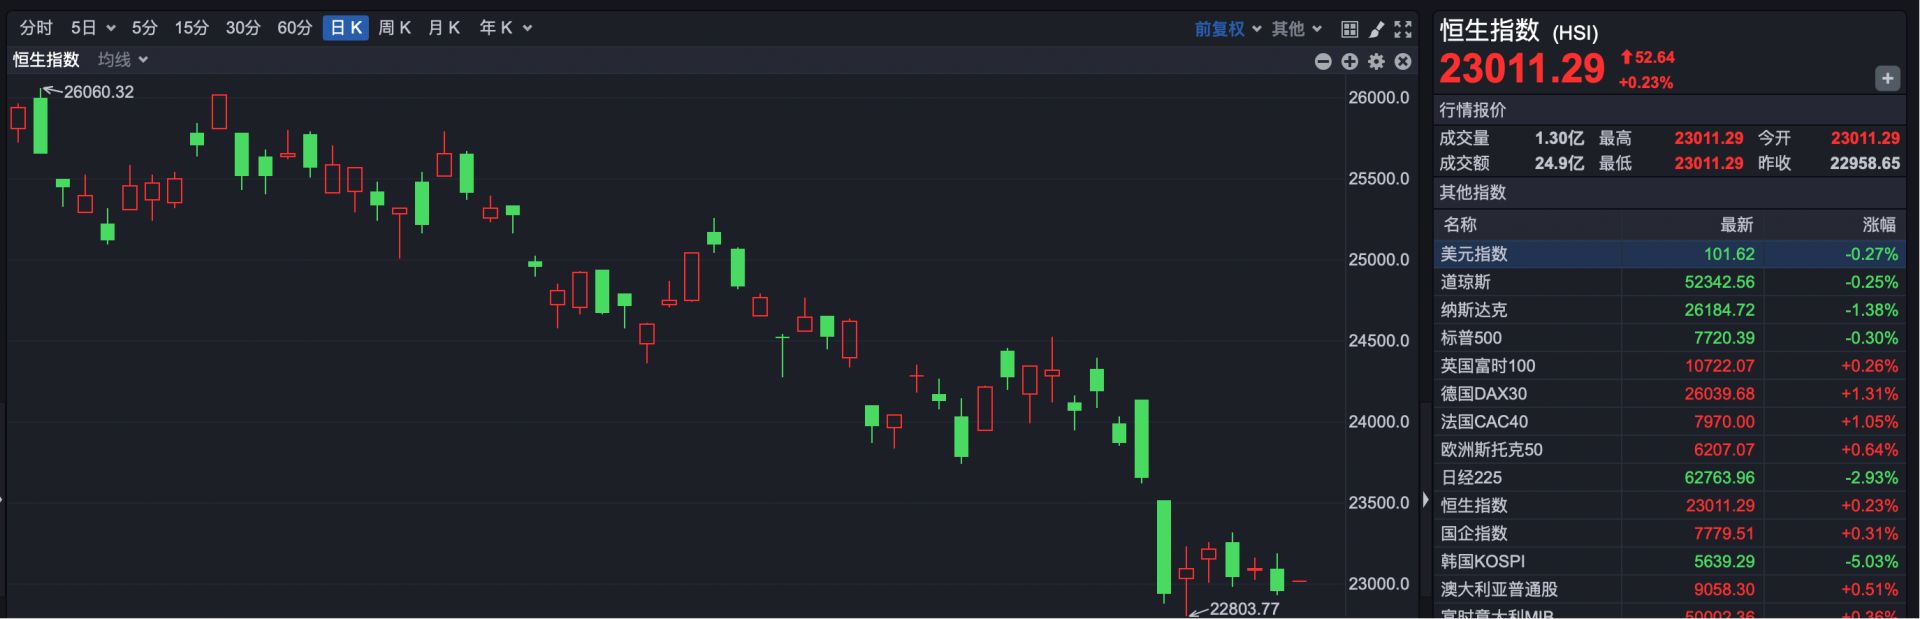Open the 其他 options dropdown
Screen dimensions: 1920x619
1297,29
